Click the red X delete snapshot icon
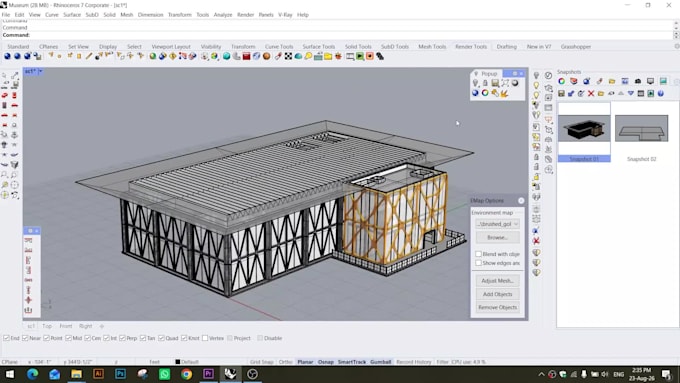 pos(591,93)
